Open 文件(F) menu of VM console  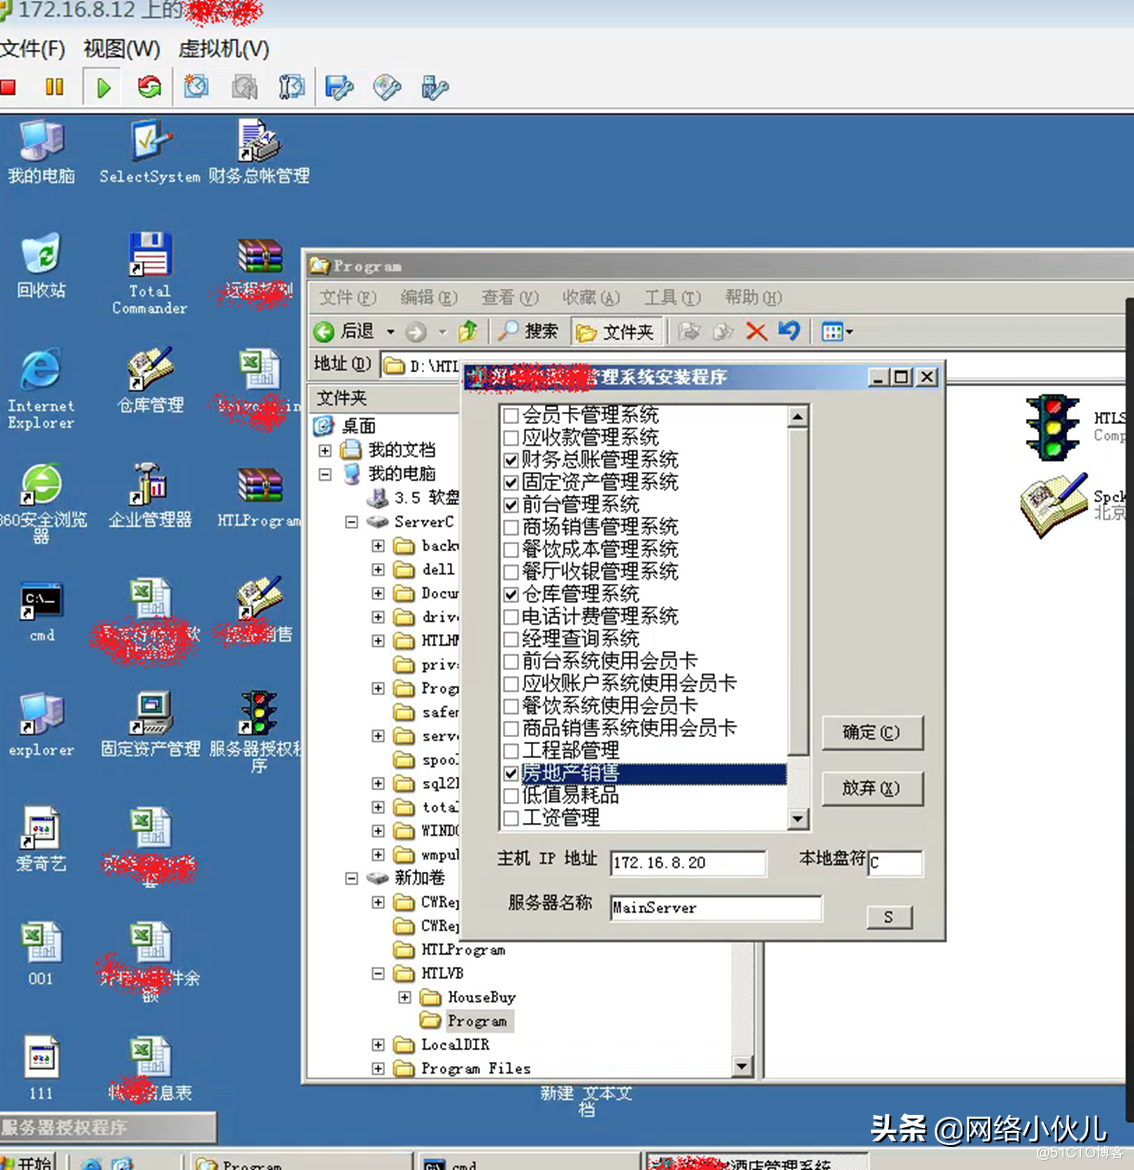32,49
